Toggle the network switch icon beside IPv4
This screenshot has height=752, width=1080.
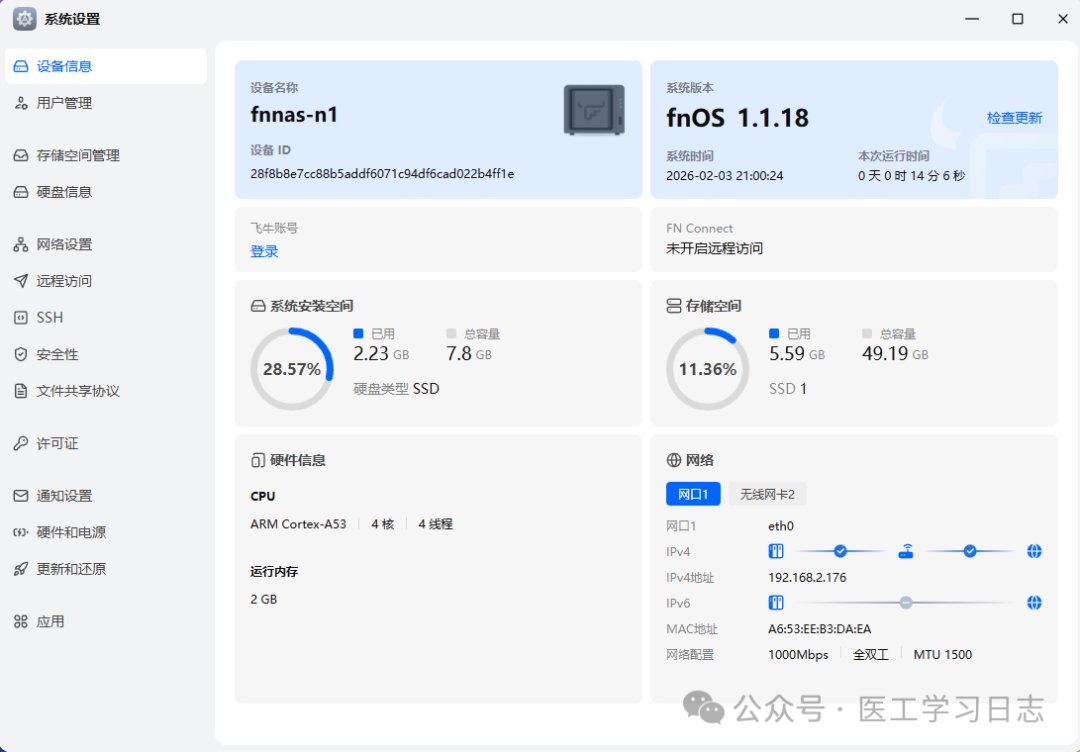pos(777,551)
